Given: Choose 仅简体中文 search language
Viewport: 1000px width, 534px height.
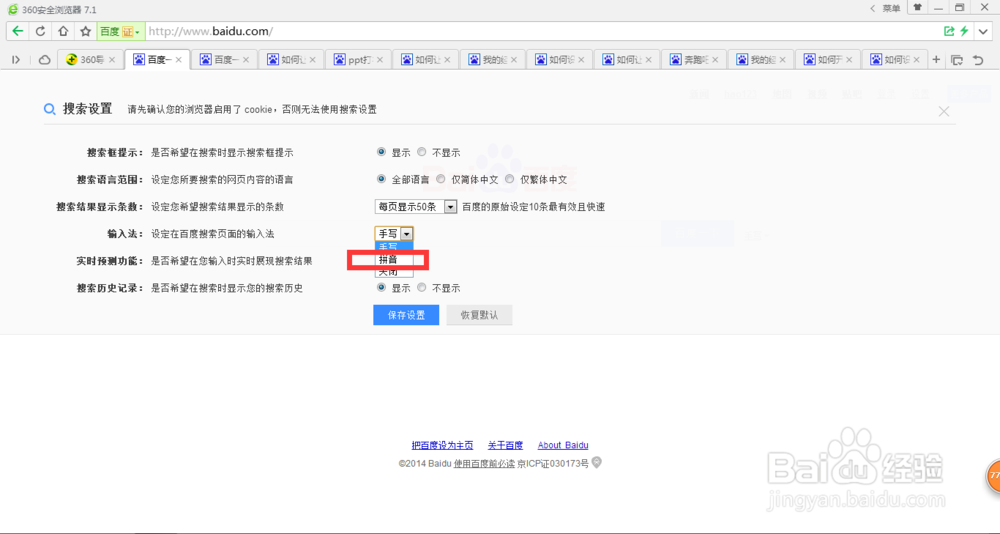Looking at the screenshot, I should point(441,179).
